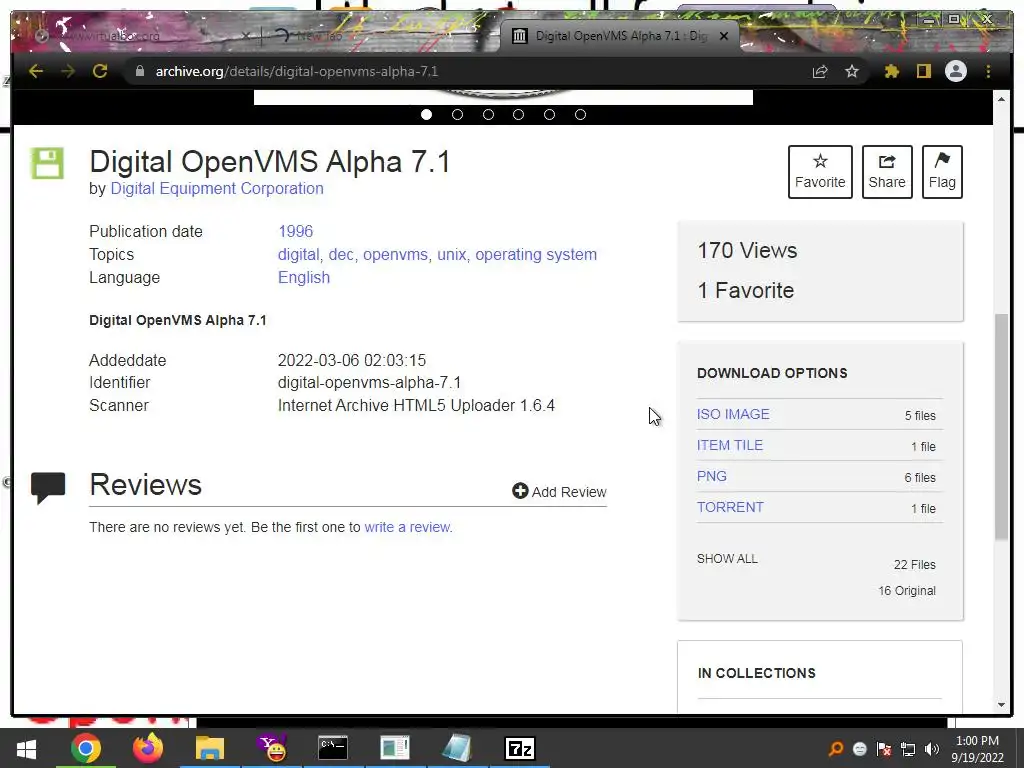Bookmark this page with the star icon
The width and height of the screenshot is (1024, 768).
pos(852,71)
